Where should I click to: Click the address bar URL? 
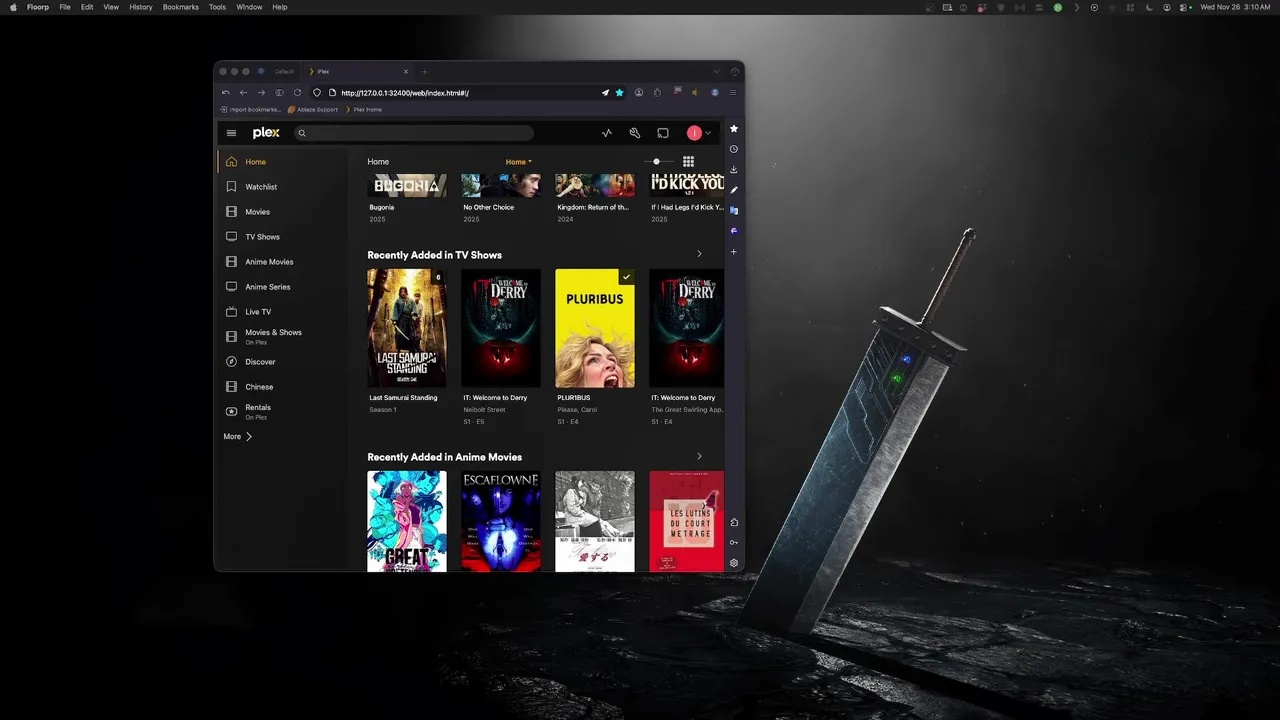pyautogui.click(x=405, y=93)
